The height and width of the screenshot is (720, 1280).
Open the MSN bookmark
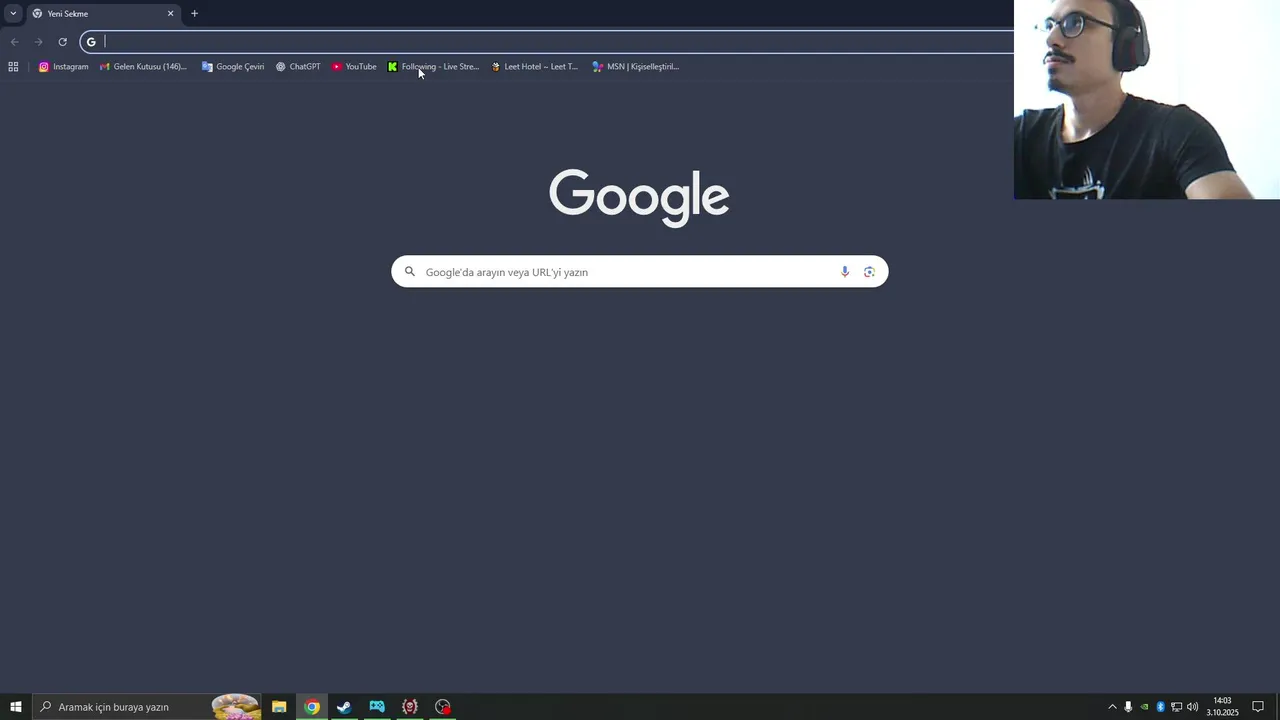635,67
